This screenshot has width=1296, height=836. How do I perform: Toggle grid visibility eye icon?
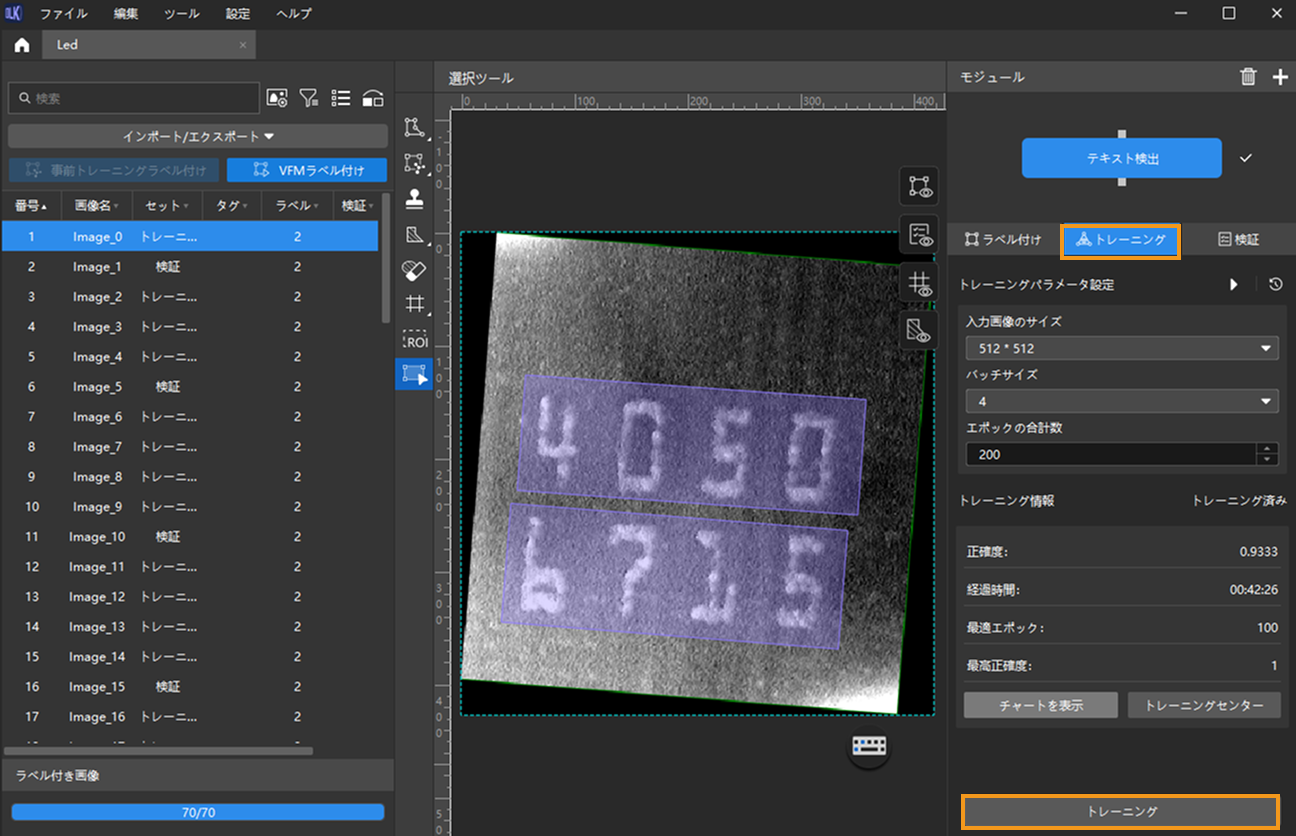coord(919,282)
